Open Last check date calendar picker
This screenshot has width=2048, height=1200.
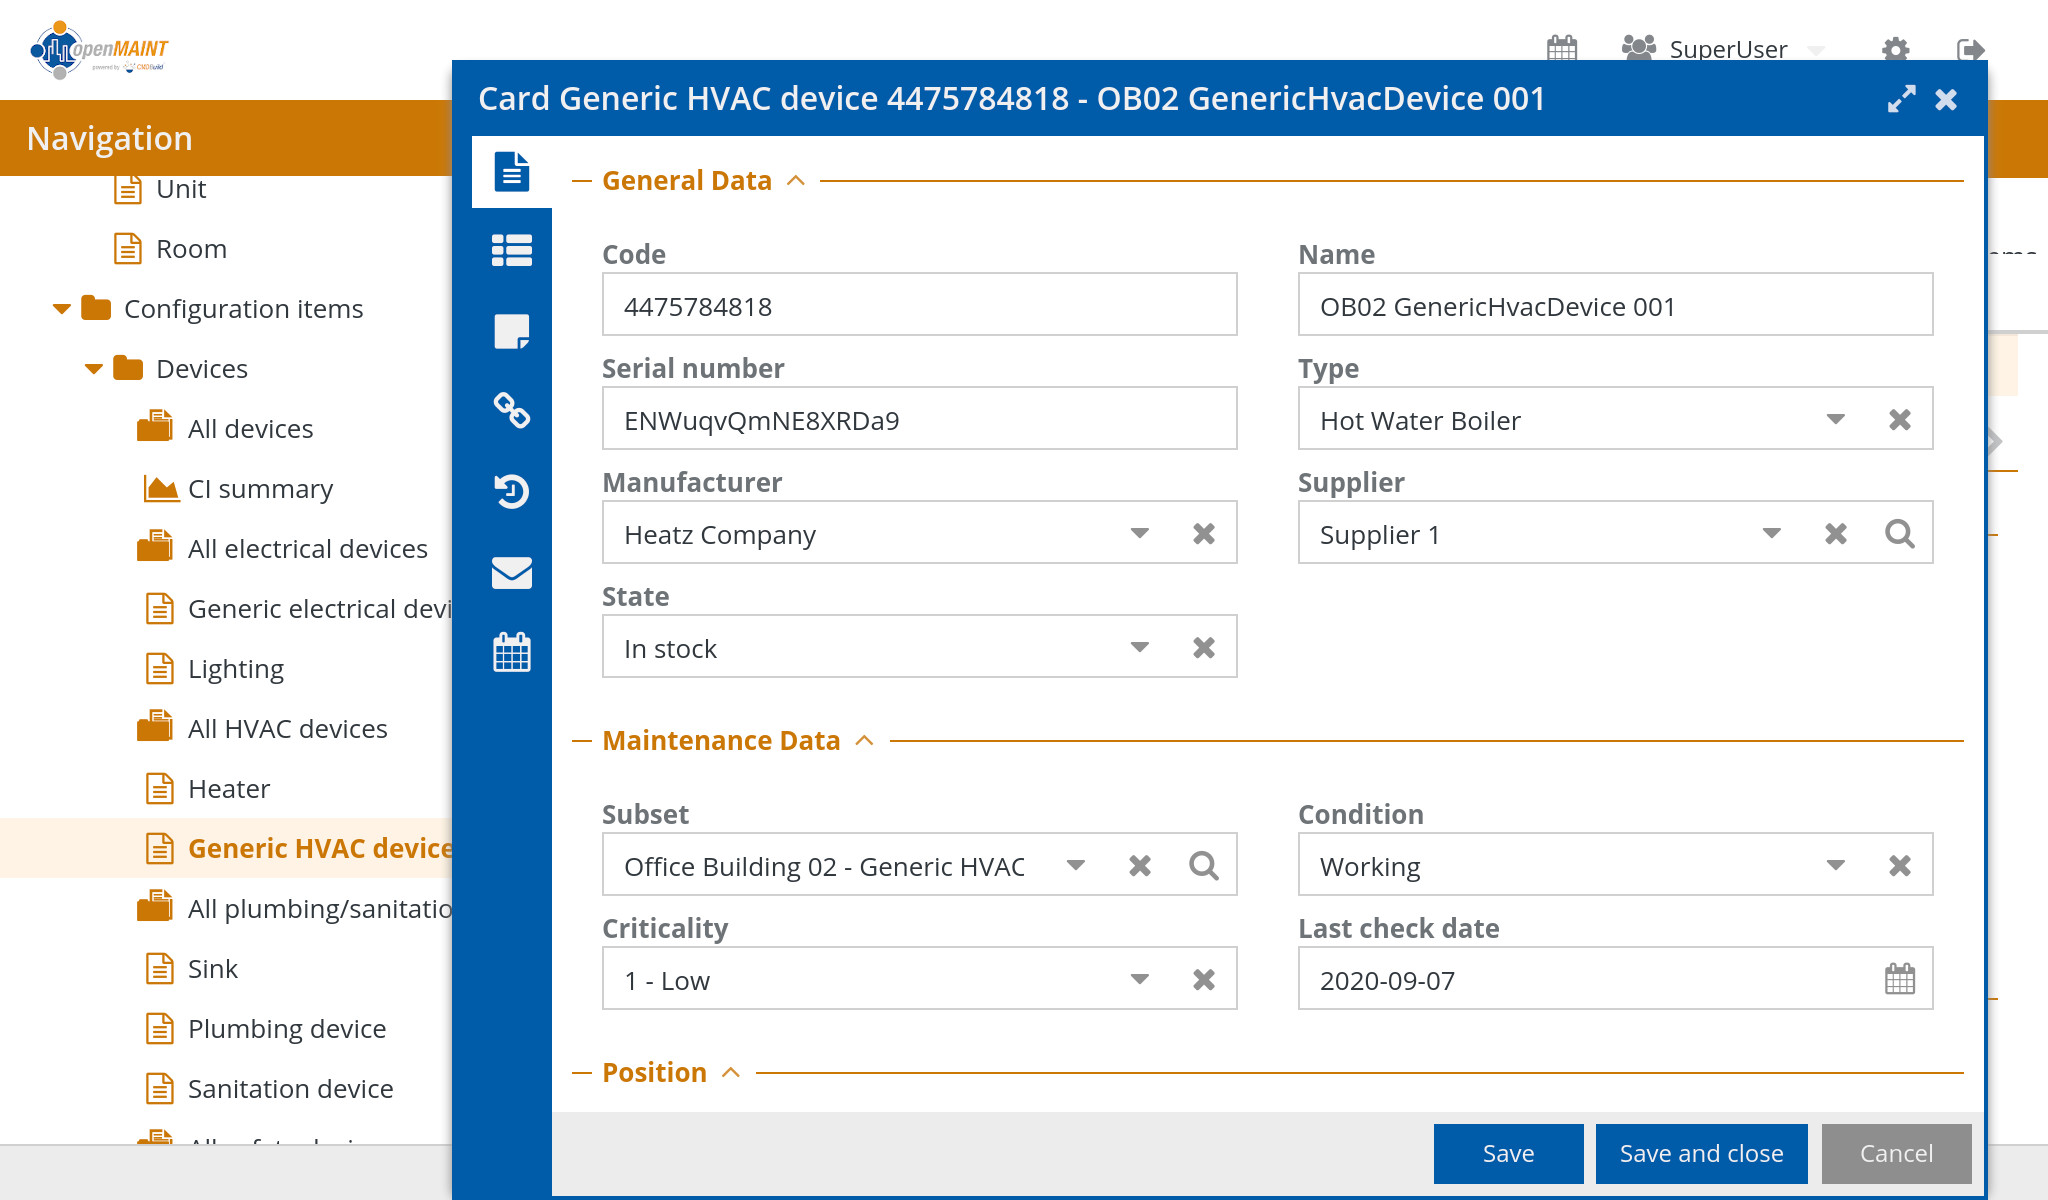[x=1899, y=979]
